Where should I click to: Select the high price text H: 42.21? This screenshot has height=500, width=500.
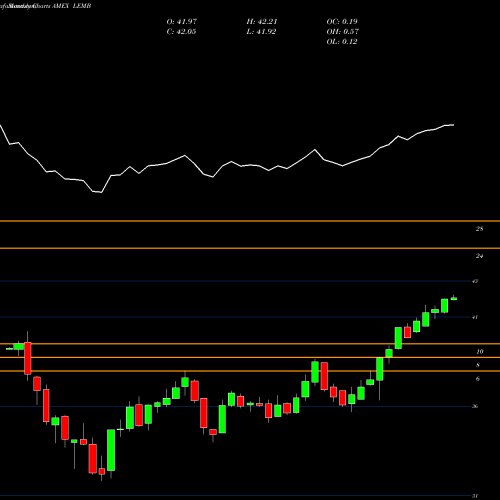pyautogui.click(x=262, y=22)
